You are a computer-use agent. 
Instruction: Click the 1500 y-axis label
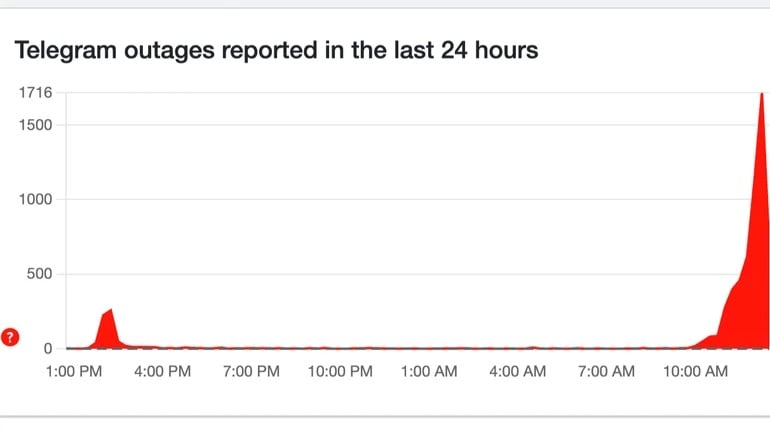[37, 125]
